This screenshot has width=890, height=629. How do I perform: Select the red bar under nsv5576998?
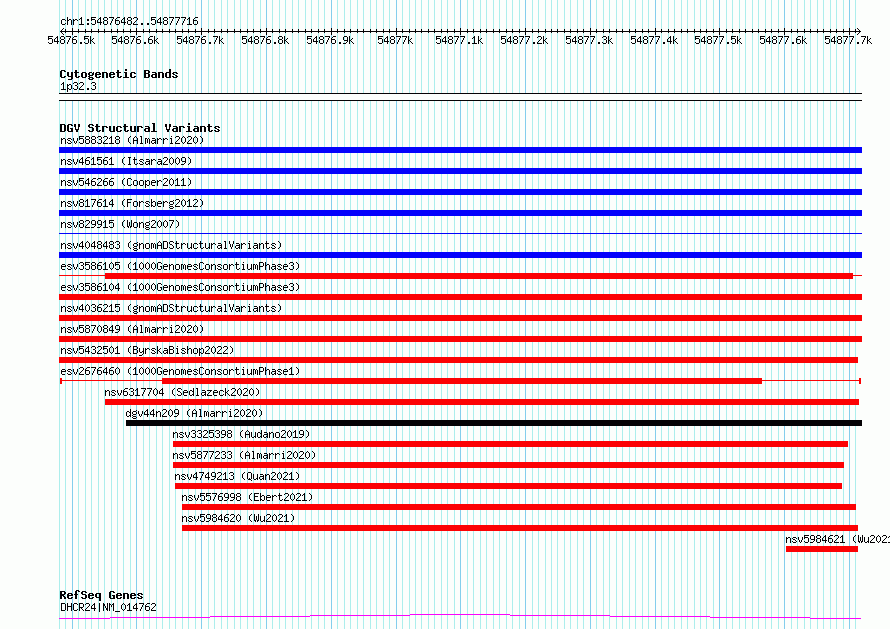coord(519,507)
